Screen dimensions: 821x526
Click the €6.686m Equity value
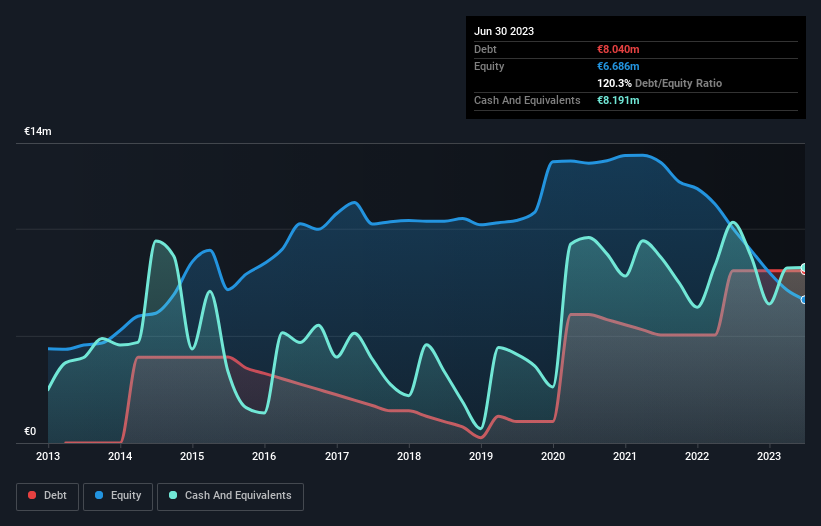(618, 66)
